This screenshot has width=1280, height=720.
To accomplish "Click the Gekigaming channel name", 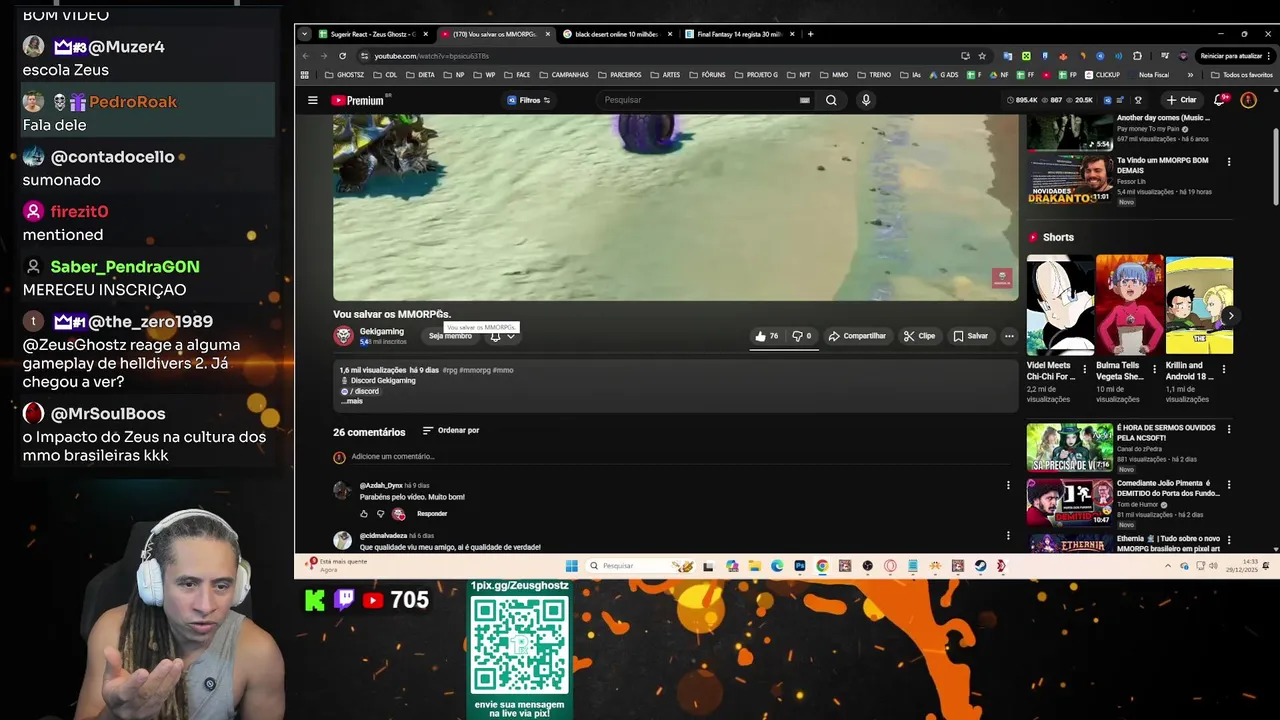I will click(x=382, y=331).
